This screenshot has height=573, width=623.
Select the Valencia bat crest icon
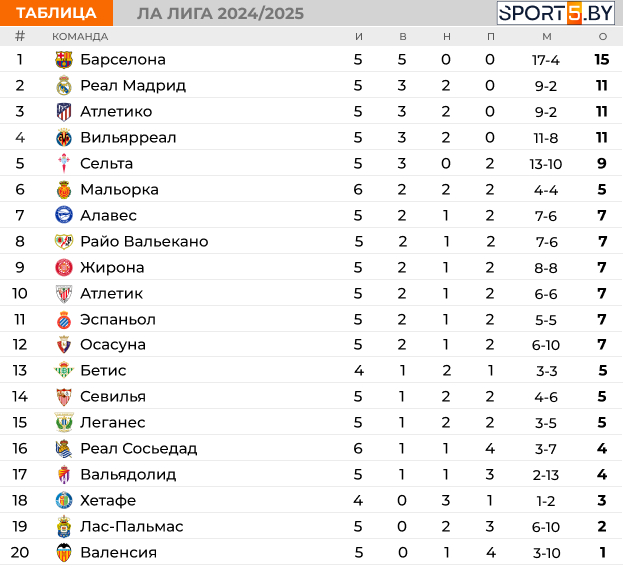click(x=64, y=552)
